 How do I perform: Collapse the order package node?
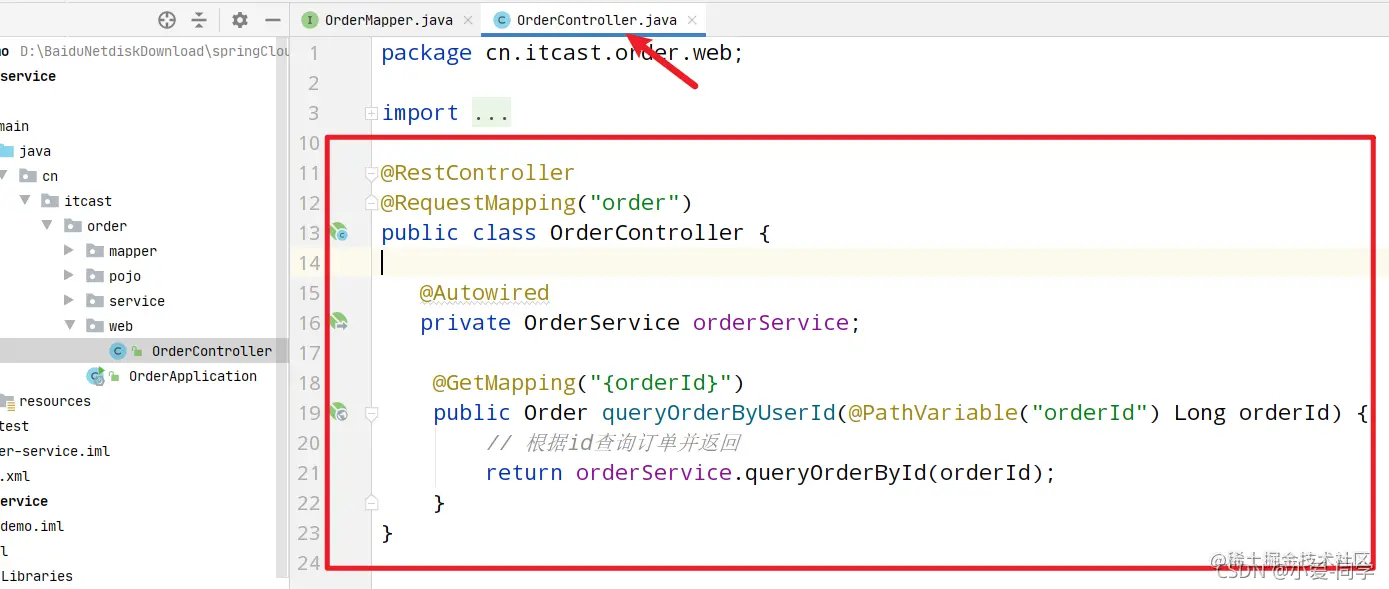click(47, 226)
